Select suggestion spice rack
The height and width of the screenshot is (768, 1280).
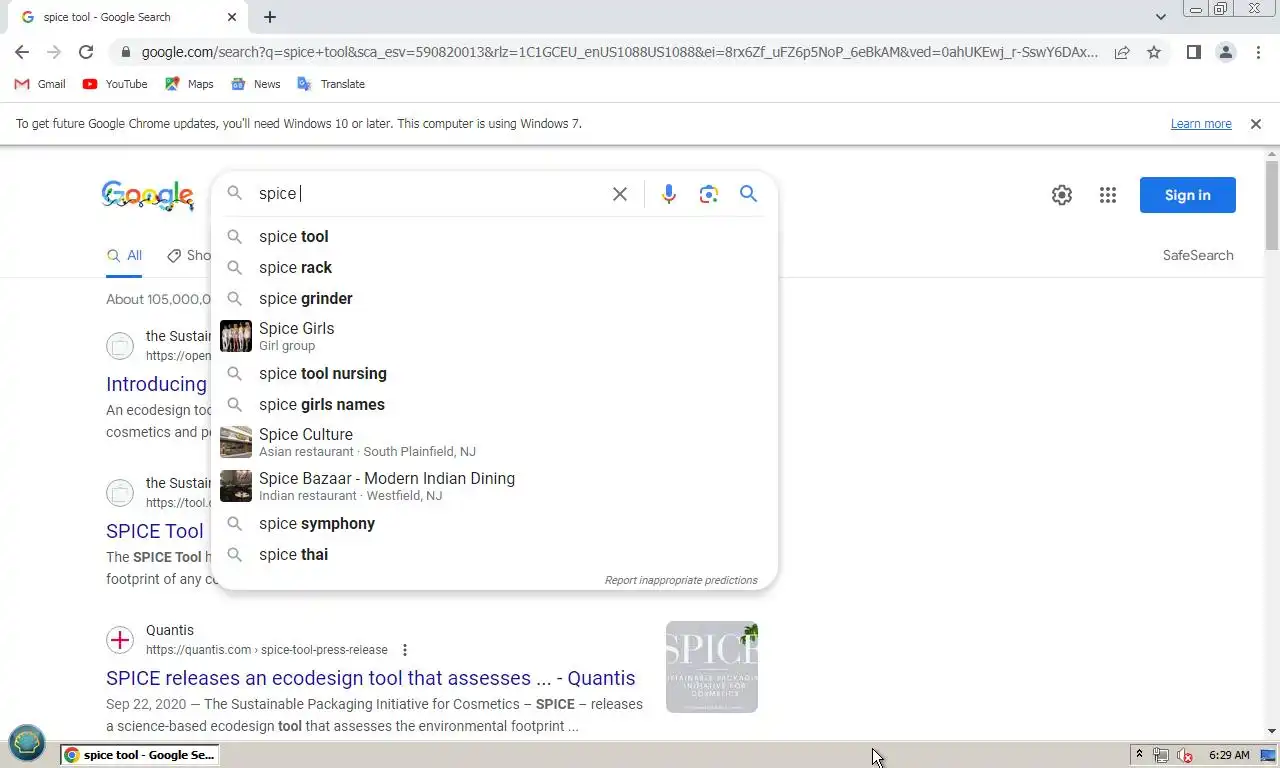tap(494, 268)
